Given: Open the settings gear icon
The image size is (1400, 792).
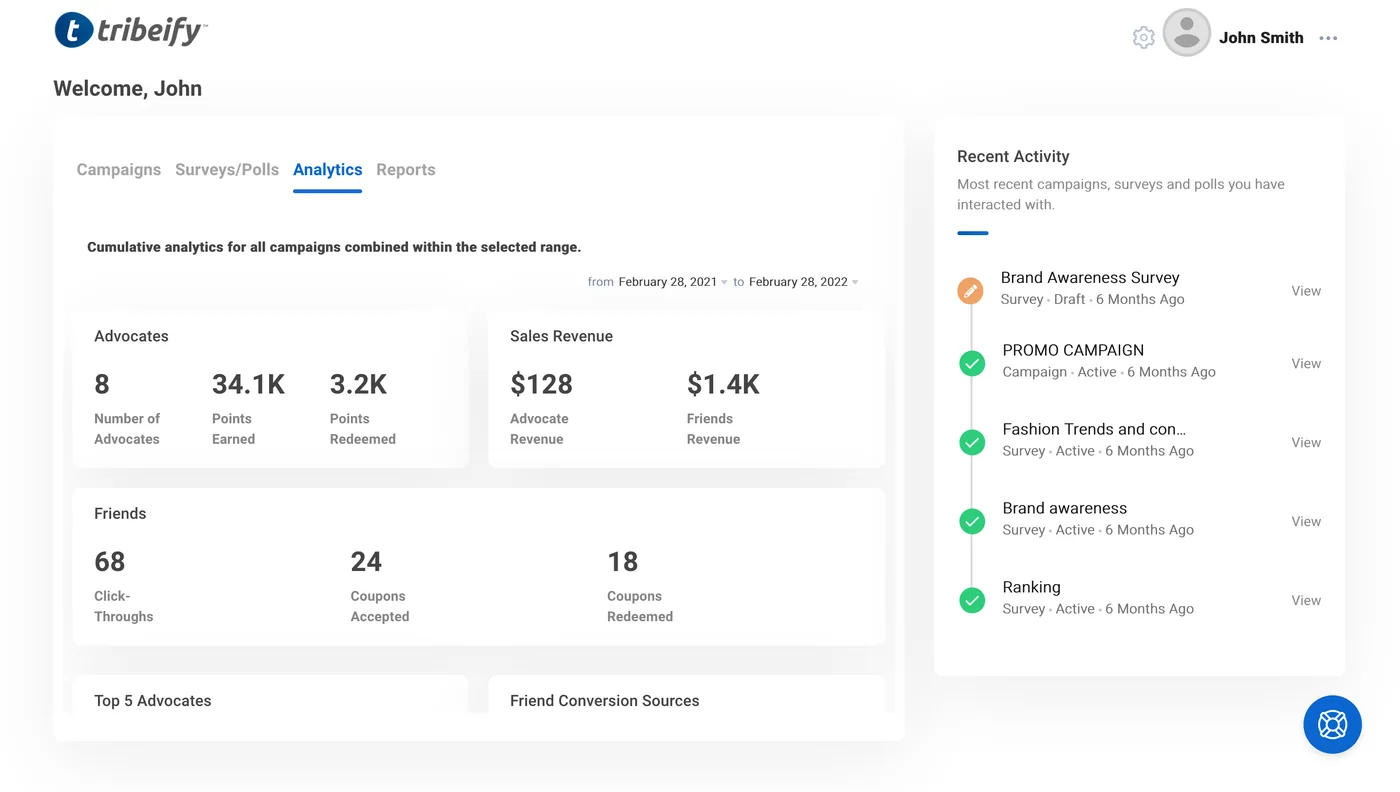Looking at the screenshot, I should click(1144, 38).
